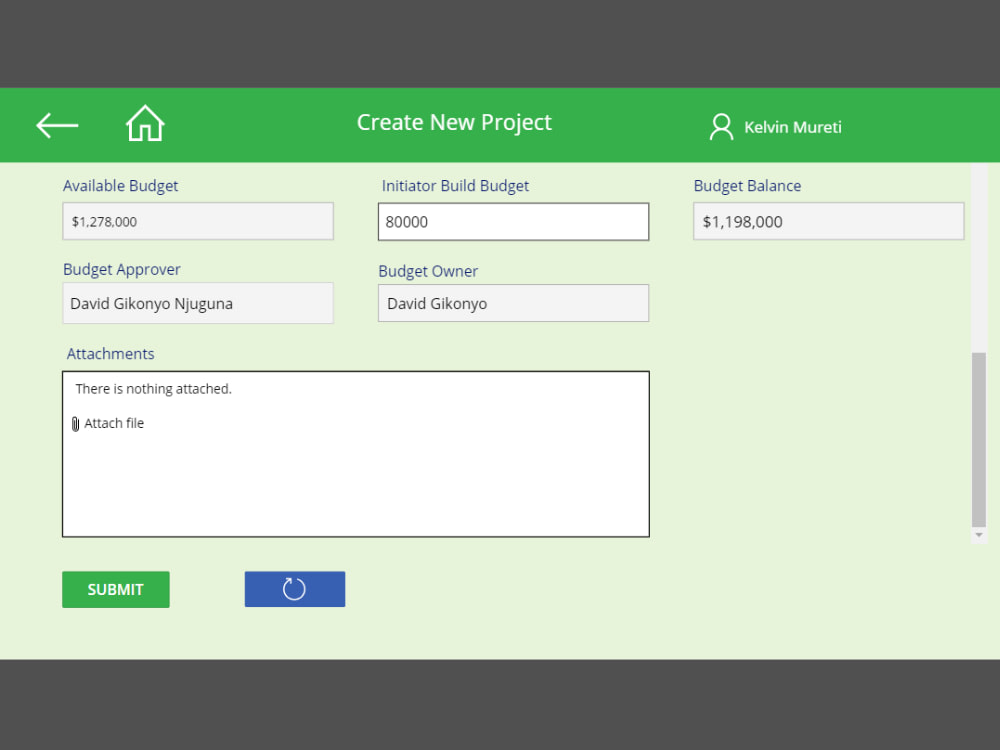
Task: Click 'There is nothing attached.' text
Action: [x=154, y=389]
